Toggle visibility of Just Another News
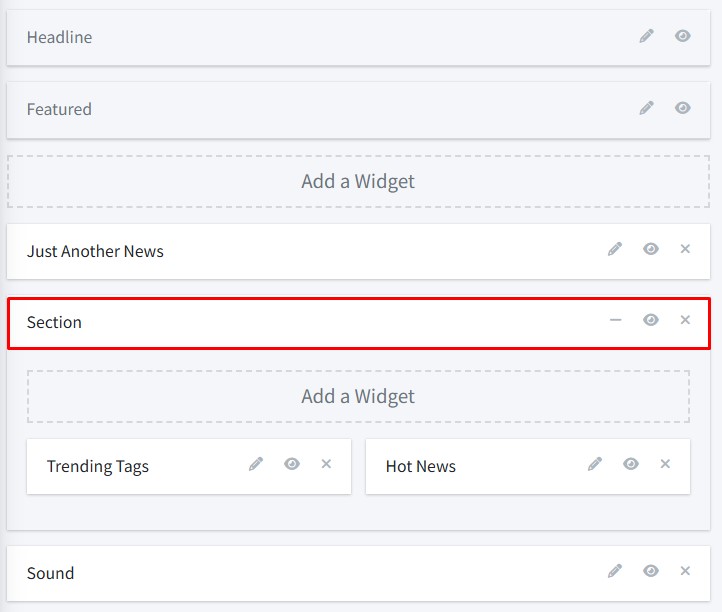Screen dimensions: 722x612 pos(651,249)
